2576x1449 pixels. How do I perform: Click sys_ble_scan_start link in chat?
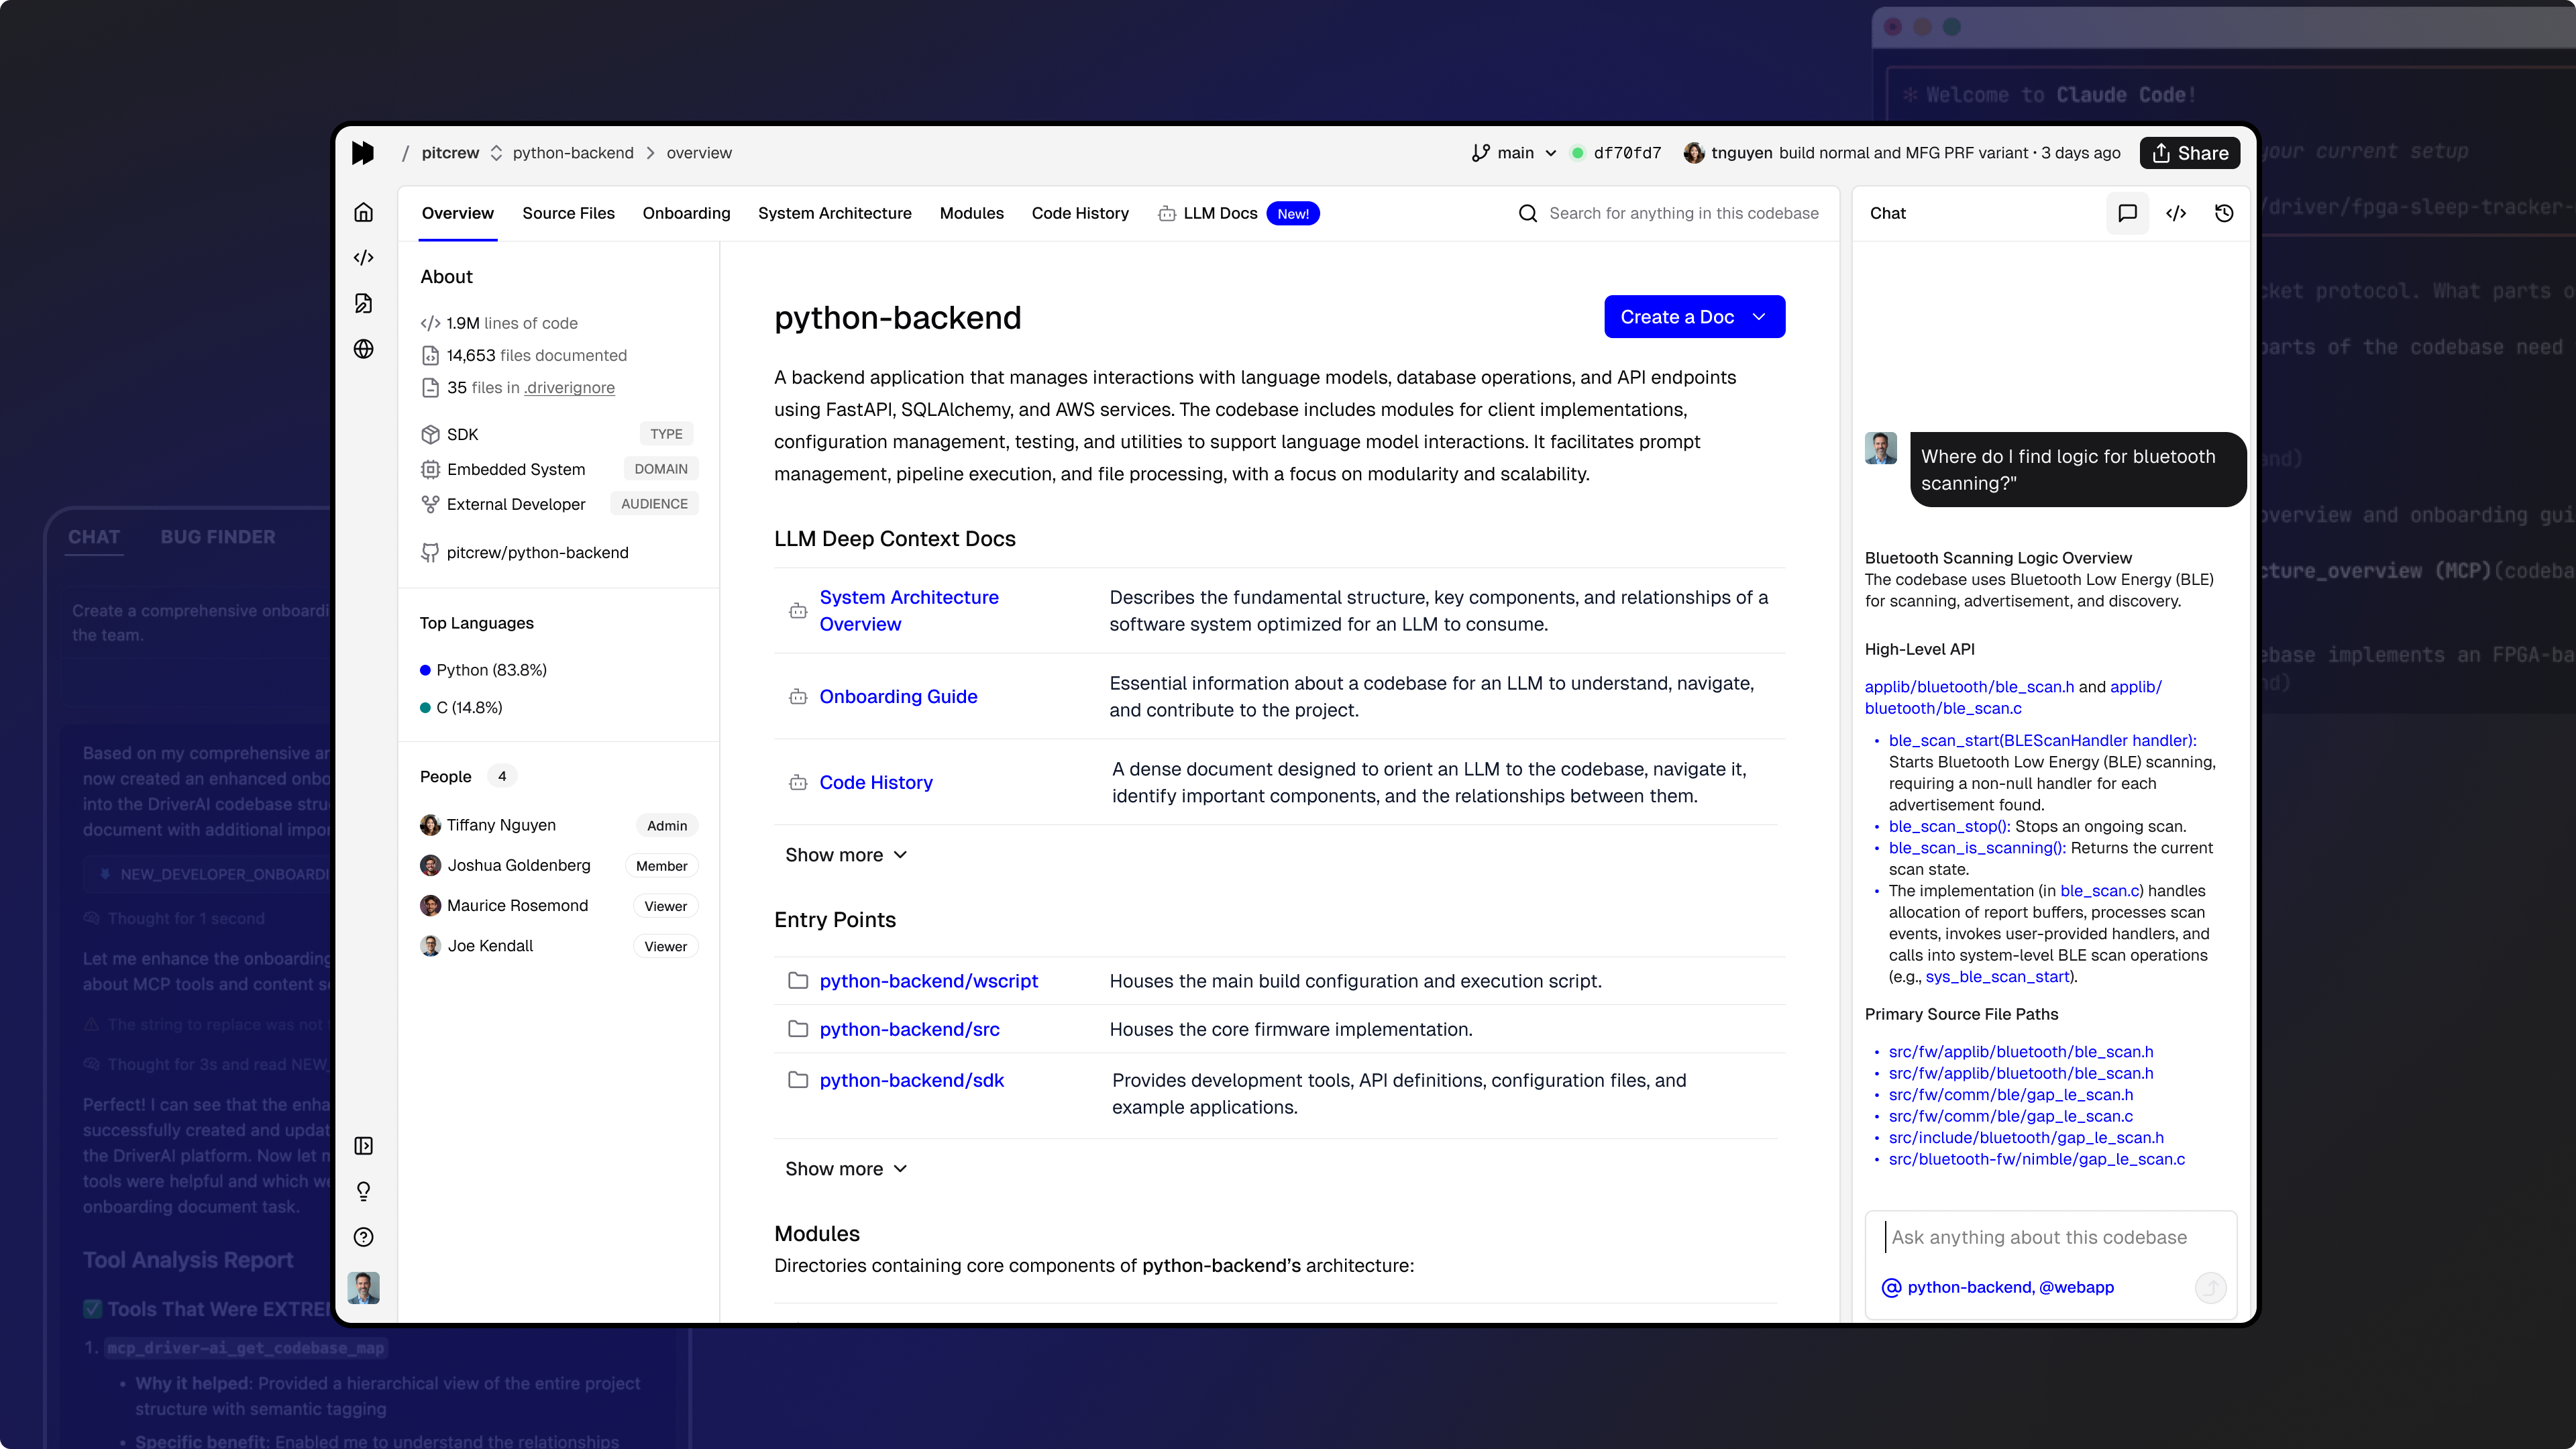tap(1997, 976)
